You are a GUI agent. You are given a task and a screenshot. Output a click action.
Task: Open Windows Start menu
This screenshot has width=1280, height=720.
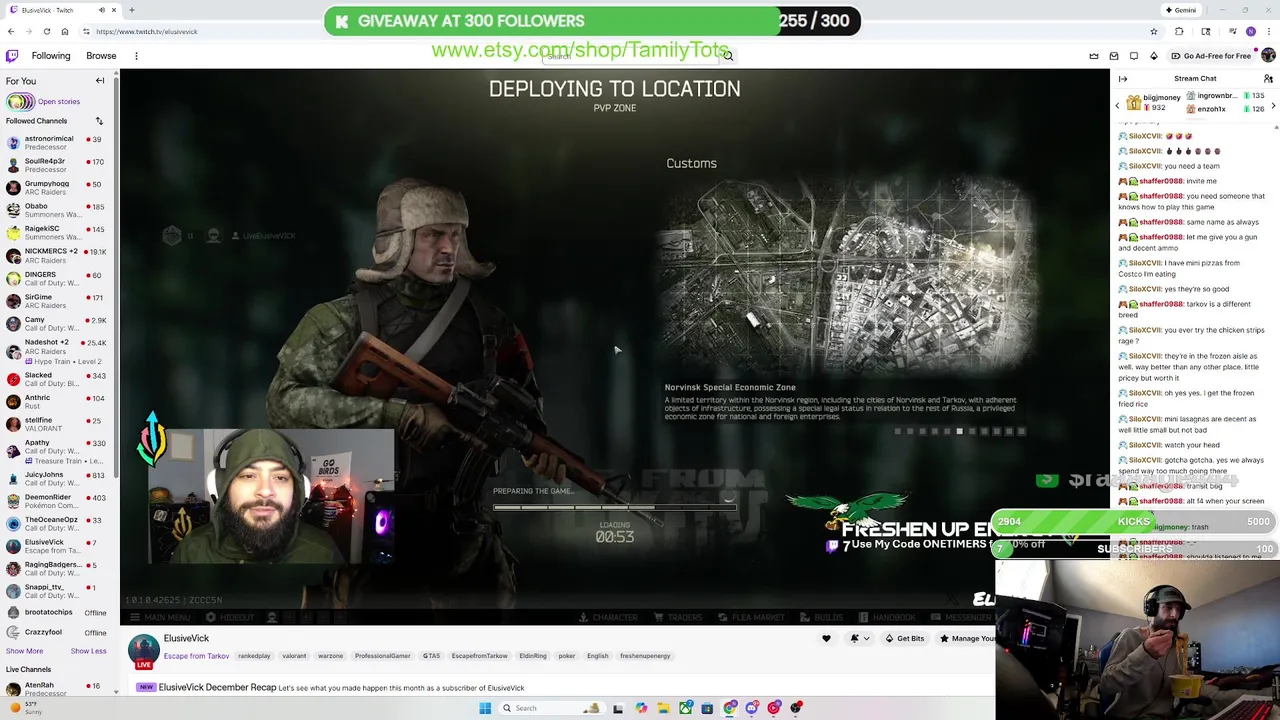485,708
